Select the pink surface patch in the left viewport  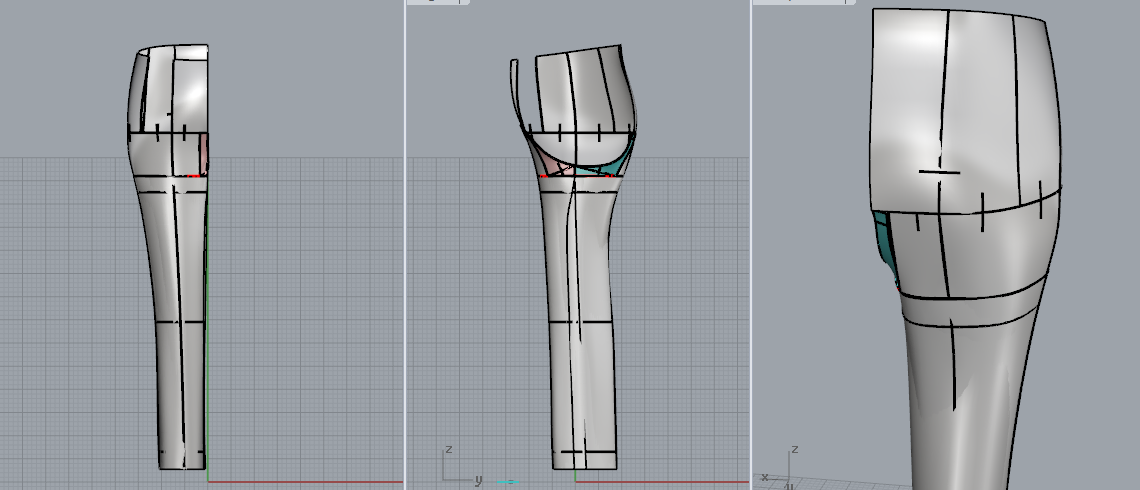[x=204, y=153]
